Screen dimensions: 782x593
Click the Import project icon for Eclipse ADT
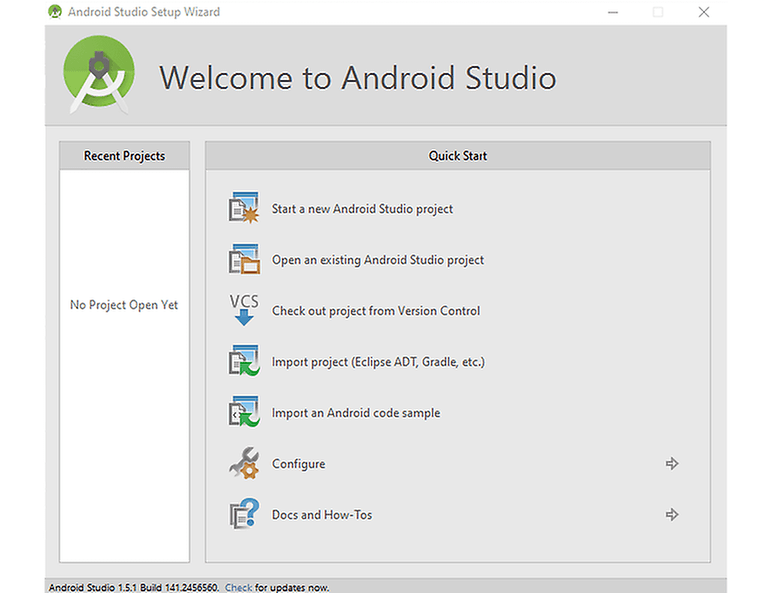(244, 361)
